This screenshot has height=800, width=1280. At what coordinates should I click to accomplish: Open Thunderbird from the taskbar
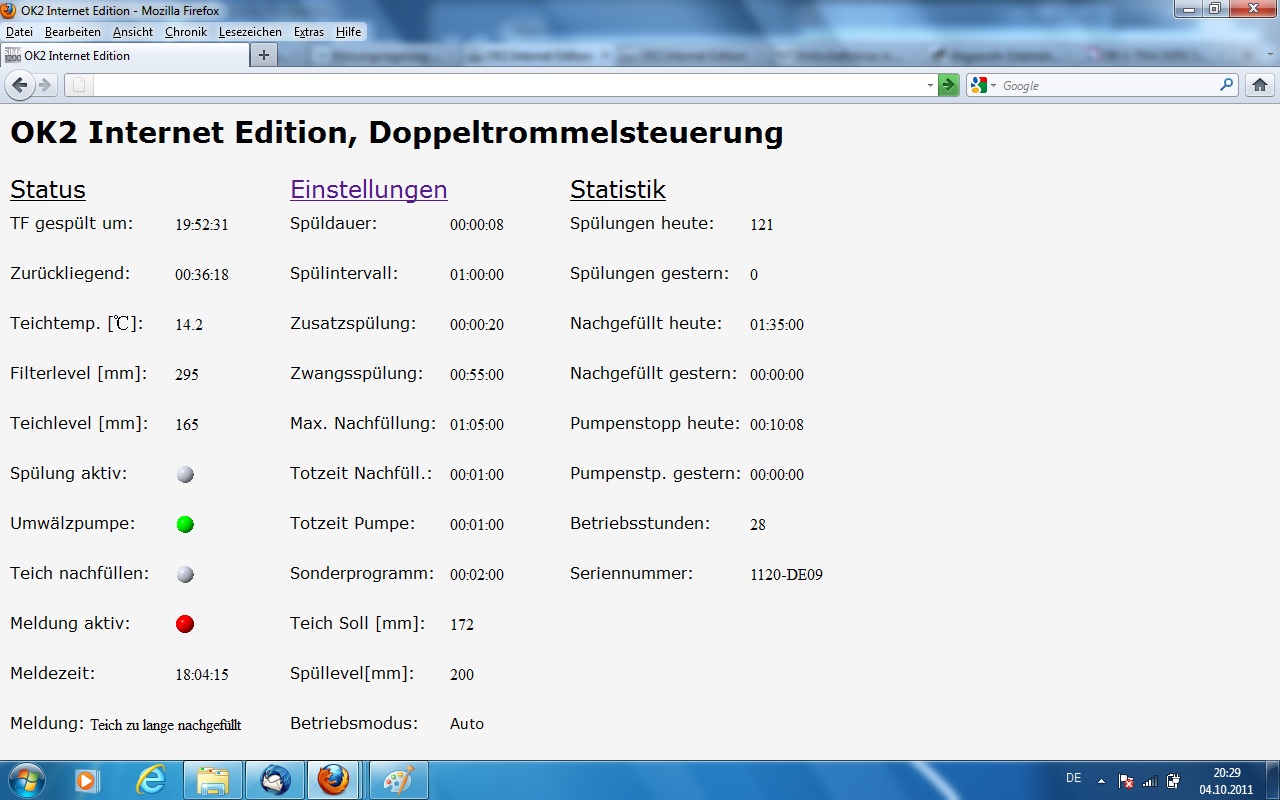(x=275, y=780)
